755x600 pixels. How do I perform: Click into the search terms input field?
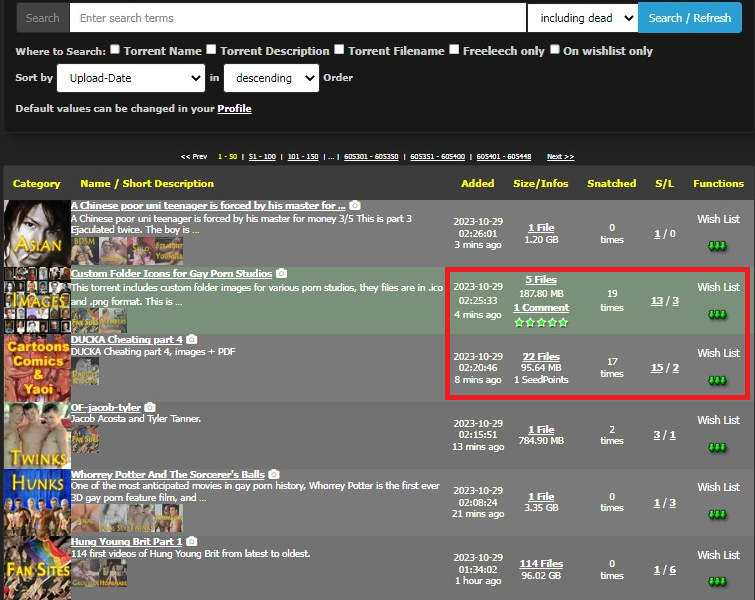coord(298,18)
